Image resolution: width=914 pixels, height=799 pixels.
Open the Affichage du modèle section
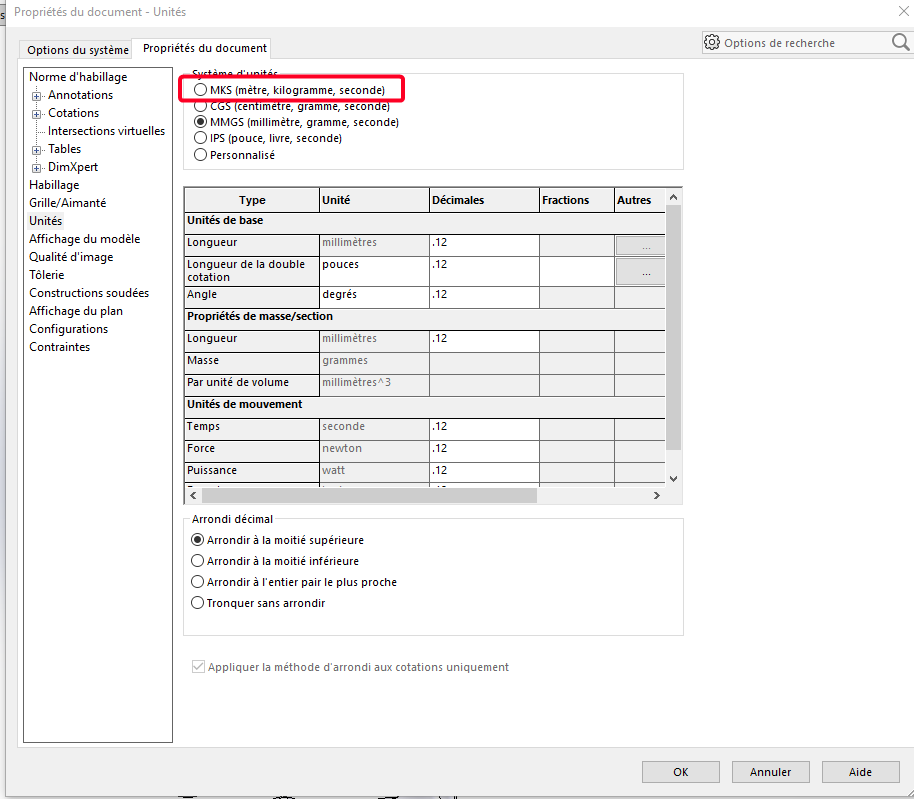coord(84,239)
